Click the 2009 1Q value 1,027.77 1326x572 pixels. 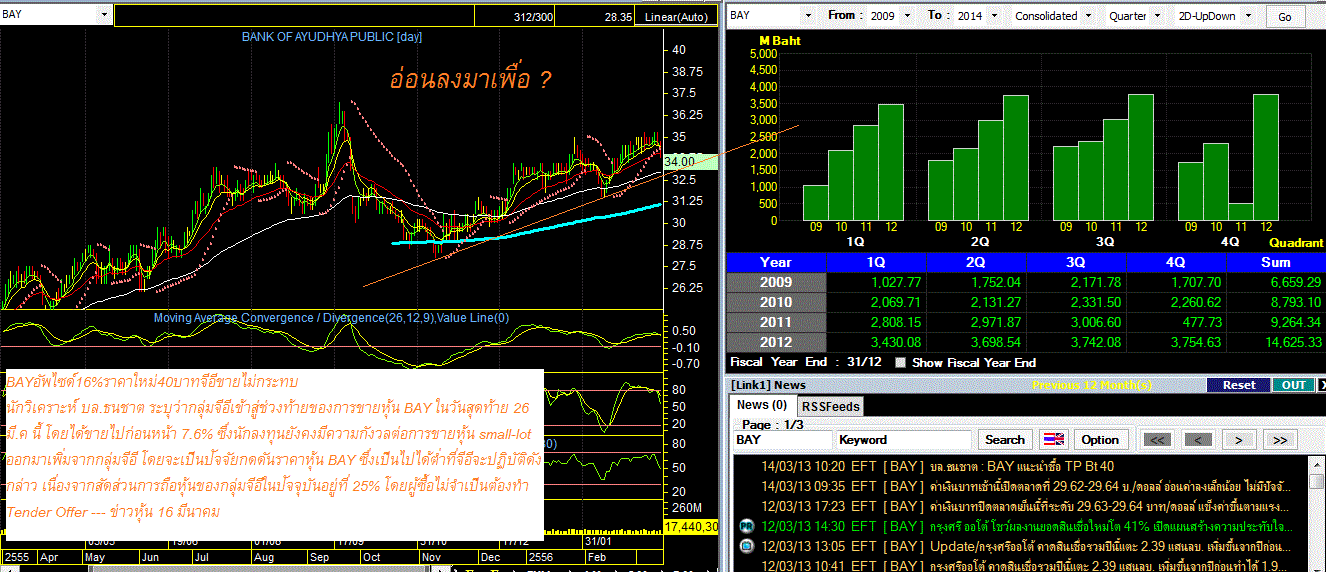[x=897, y=282]
